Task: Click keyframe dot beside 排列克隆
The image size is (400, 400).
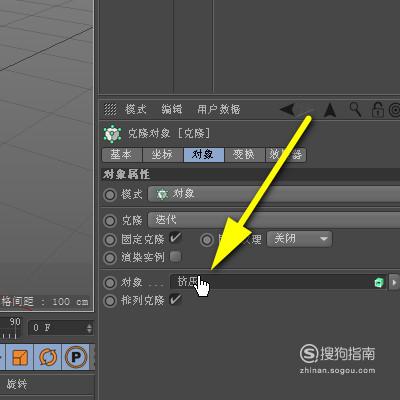Action: (110, 301)
